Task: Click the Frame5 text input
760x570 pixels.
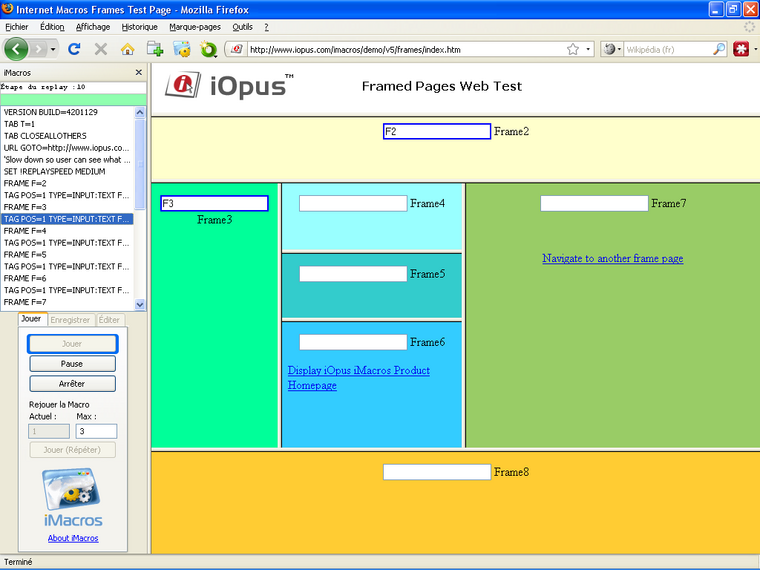Action: (x=353, y=274)
